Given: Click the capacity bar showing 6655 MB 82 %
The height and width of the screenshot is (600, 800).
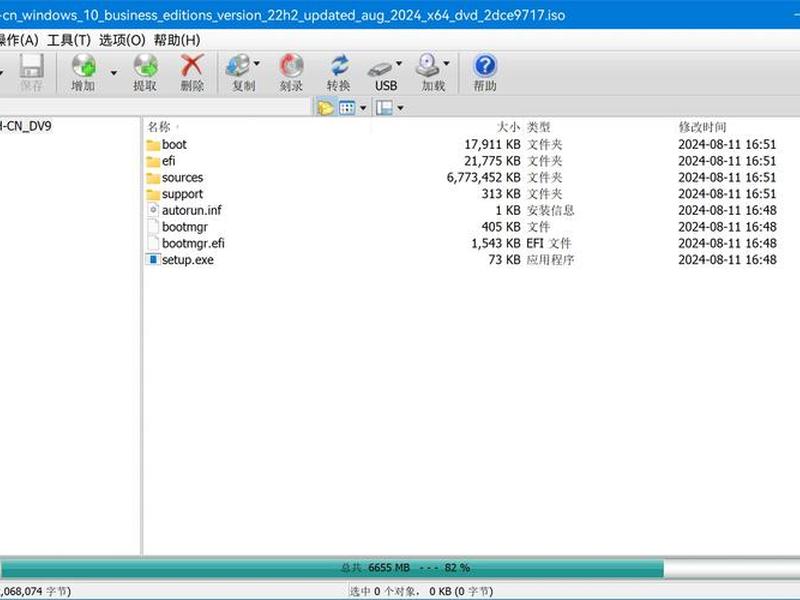Looking at the screenshot, I should 400,567.
